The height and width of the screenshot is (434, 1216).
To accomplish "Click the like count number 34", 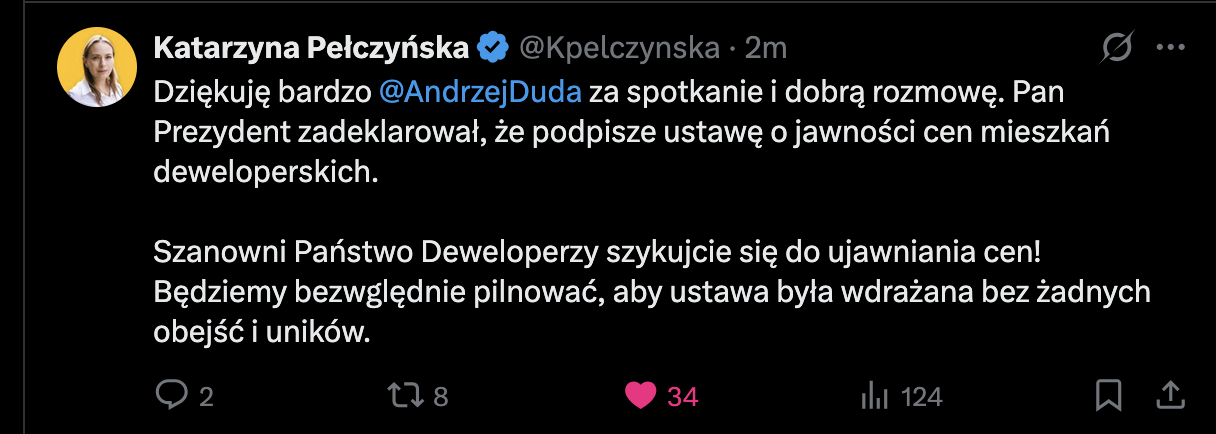I will click(x=682, y=397).
